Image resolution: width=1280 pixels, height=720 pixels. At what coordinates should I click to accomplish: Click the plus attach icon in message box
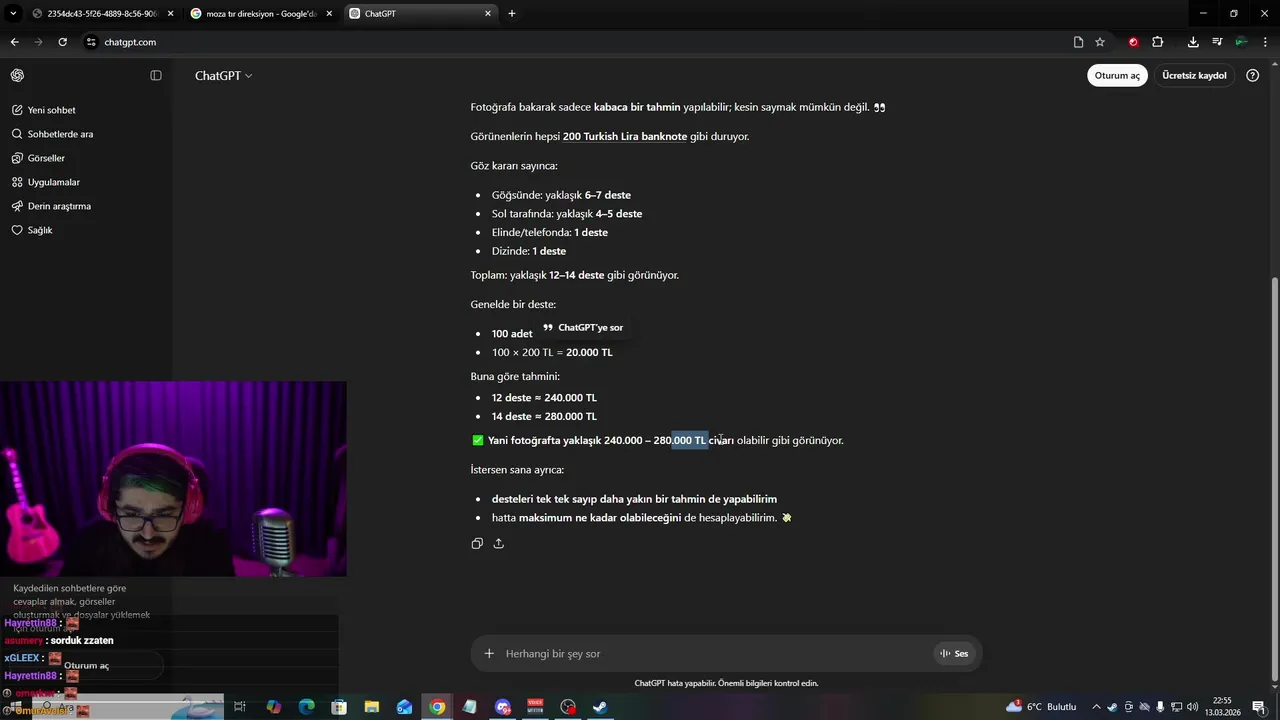coord(489,654)
